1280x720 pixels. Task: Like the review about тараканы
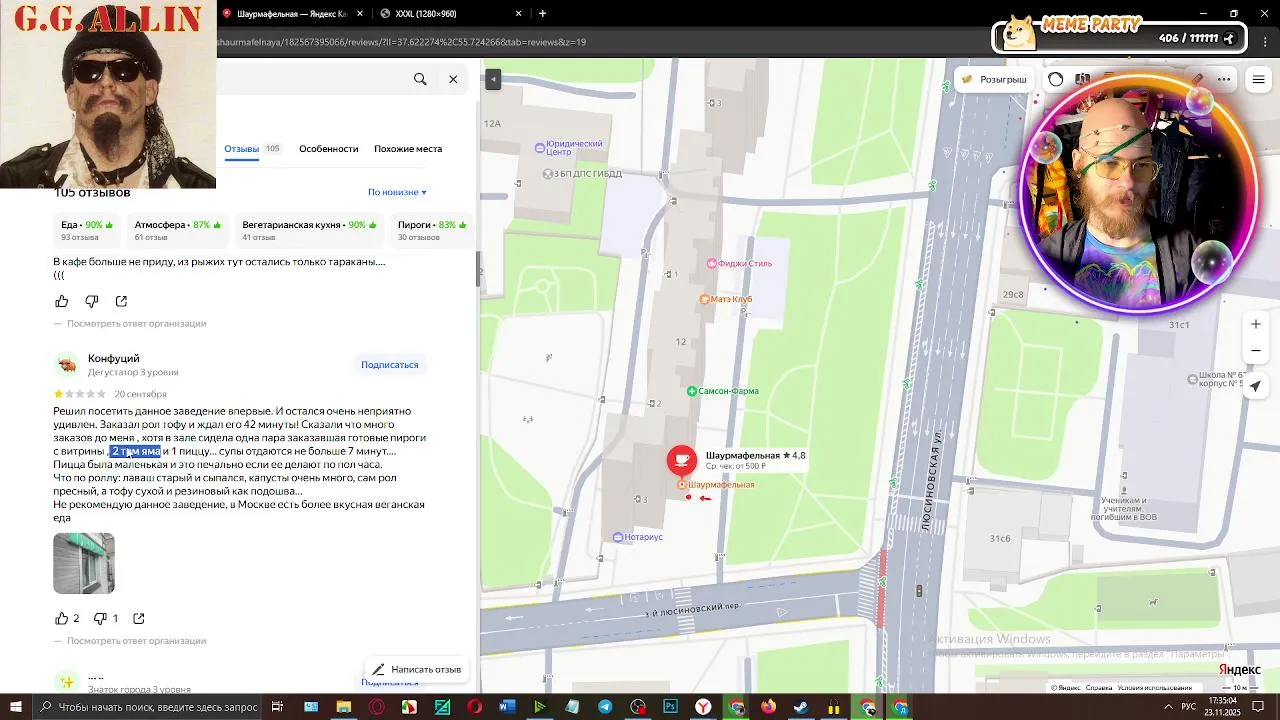click(62, 301)
